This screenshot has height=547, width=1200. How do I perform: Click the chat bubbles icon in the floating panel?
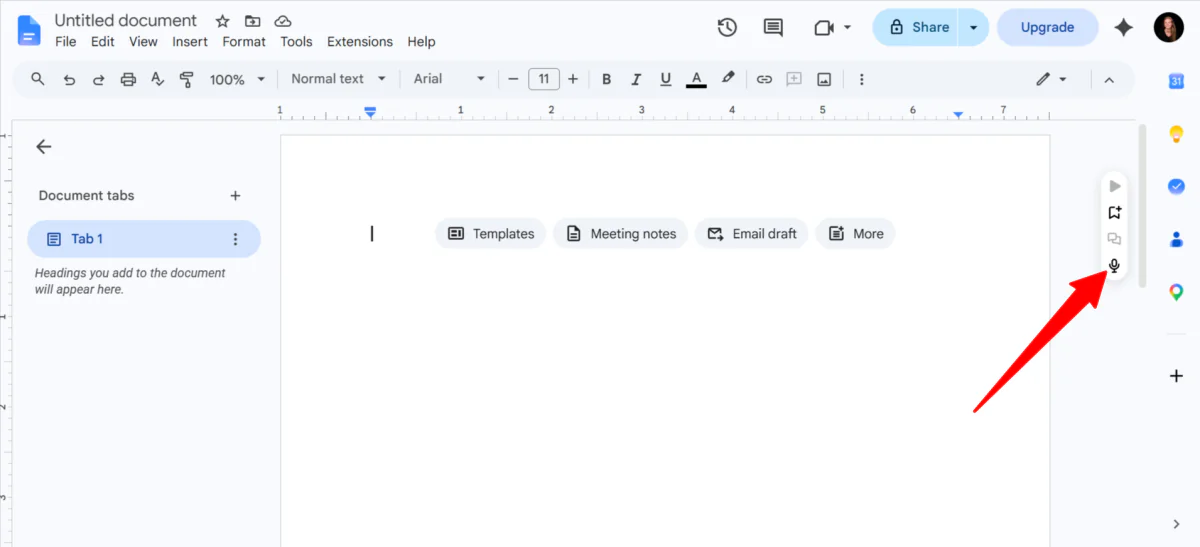[x=1114, y=239]
